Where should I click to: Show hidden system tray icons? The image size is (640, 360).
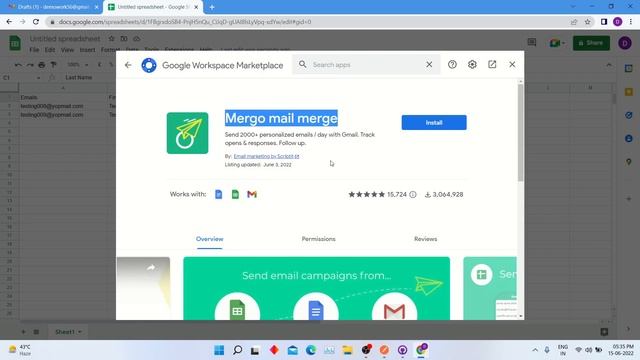(x=535, y=350)
